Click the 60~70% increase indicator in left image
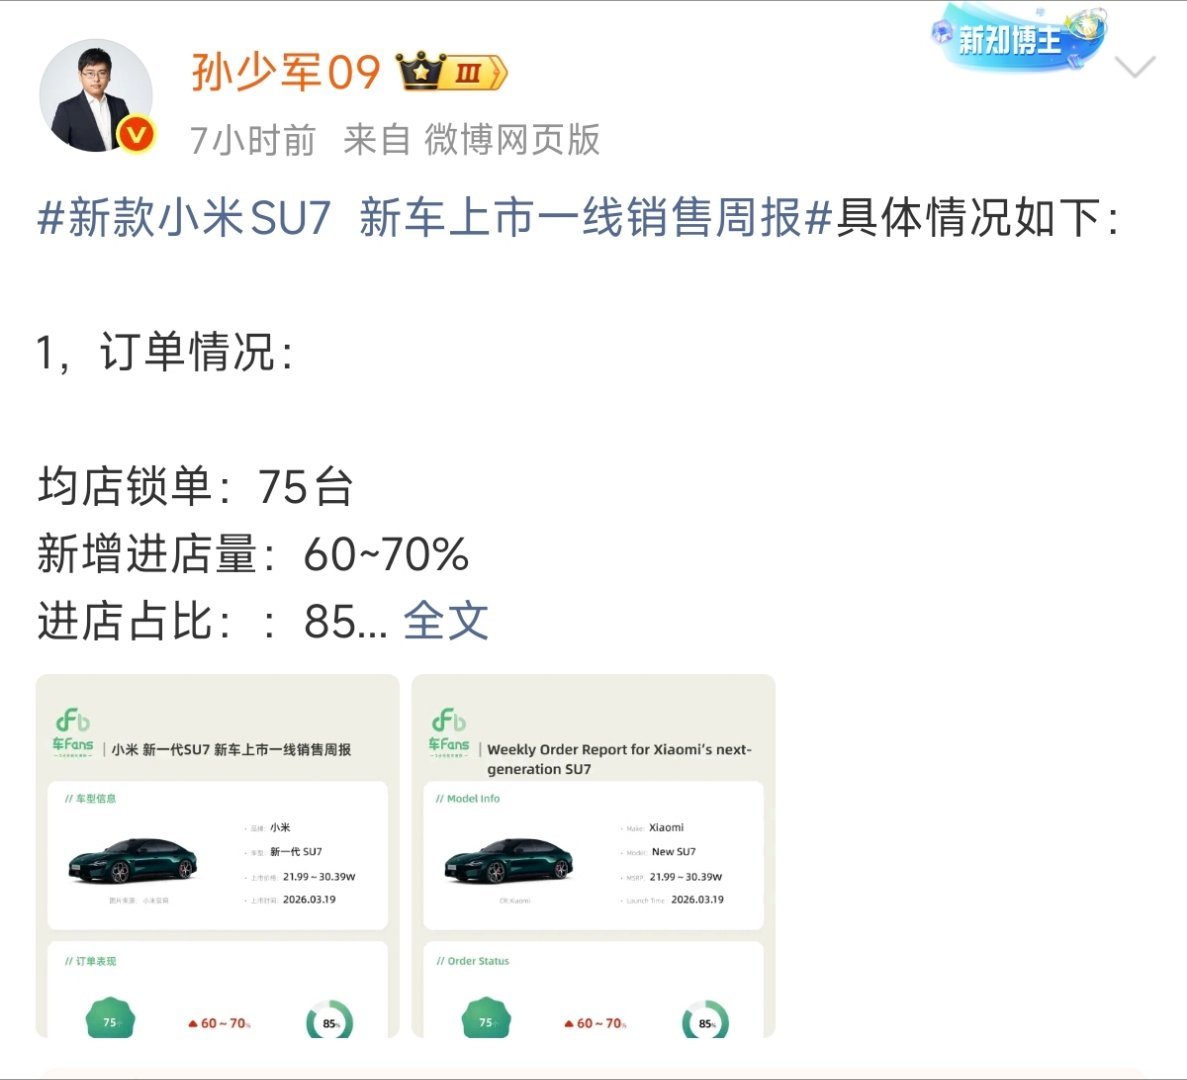This screenshot has height=1080, width=1187. pyautogui.click(x=220, y=1023)
